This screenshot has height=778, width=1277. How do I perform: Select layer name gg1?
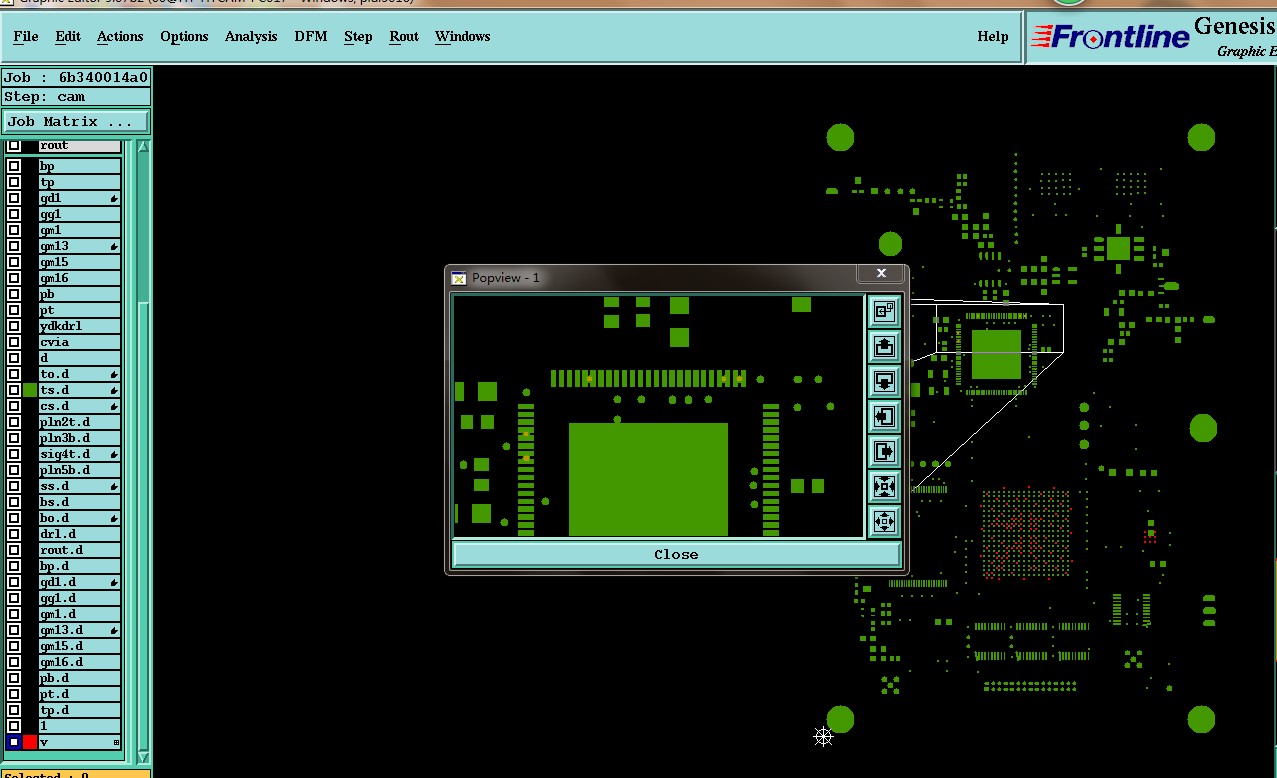tap(80, 214)
